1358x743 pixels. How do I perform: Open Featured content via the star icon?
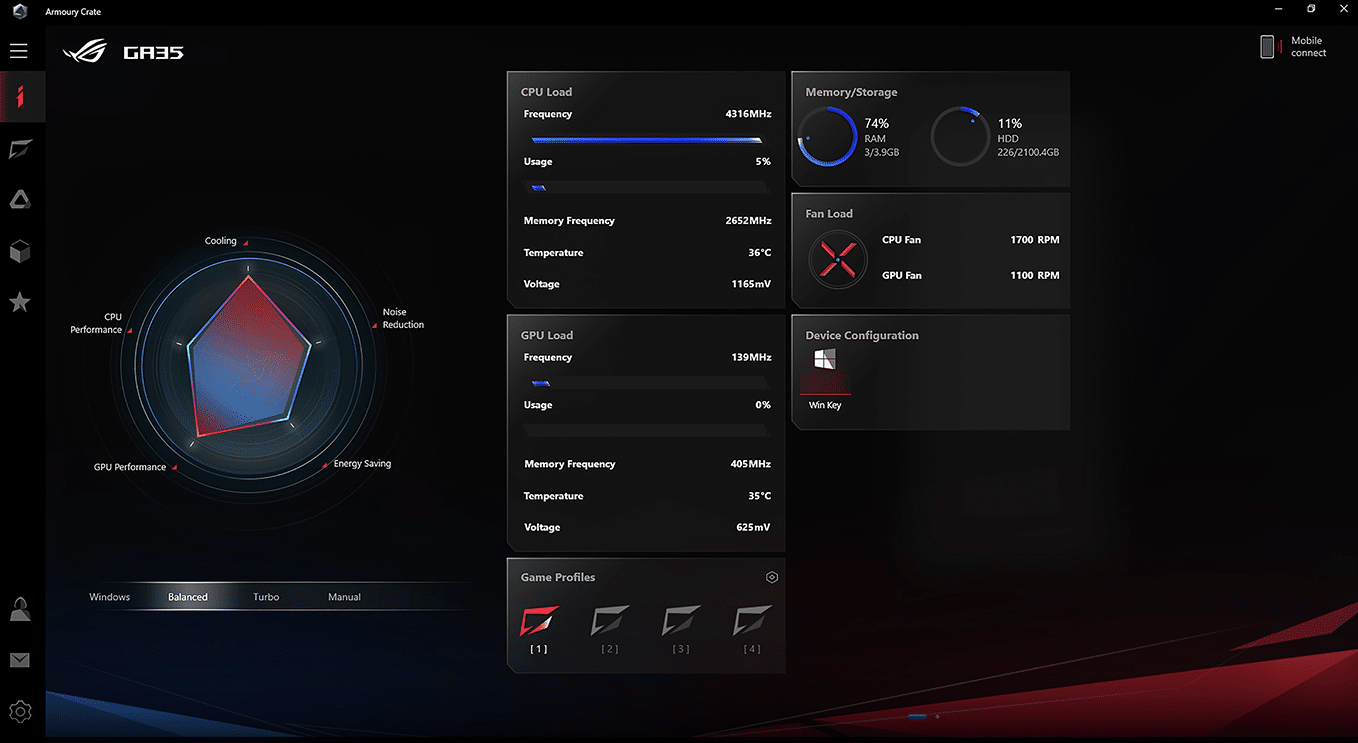click(x=18, y=302)
